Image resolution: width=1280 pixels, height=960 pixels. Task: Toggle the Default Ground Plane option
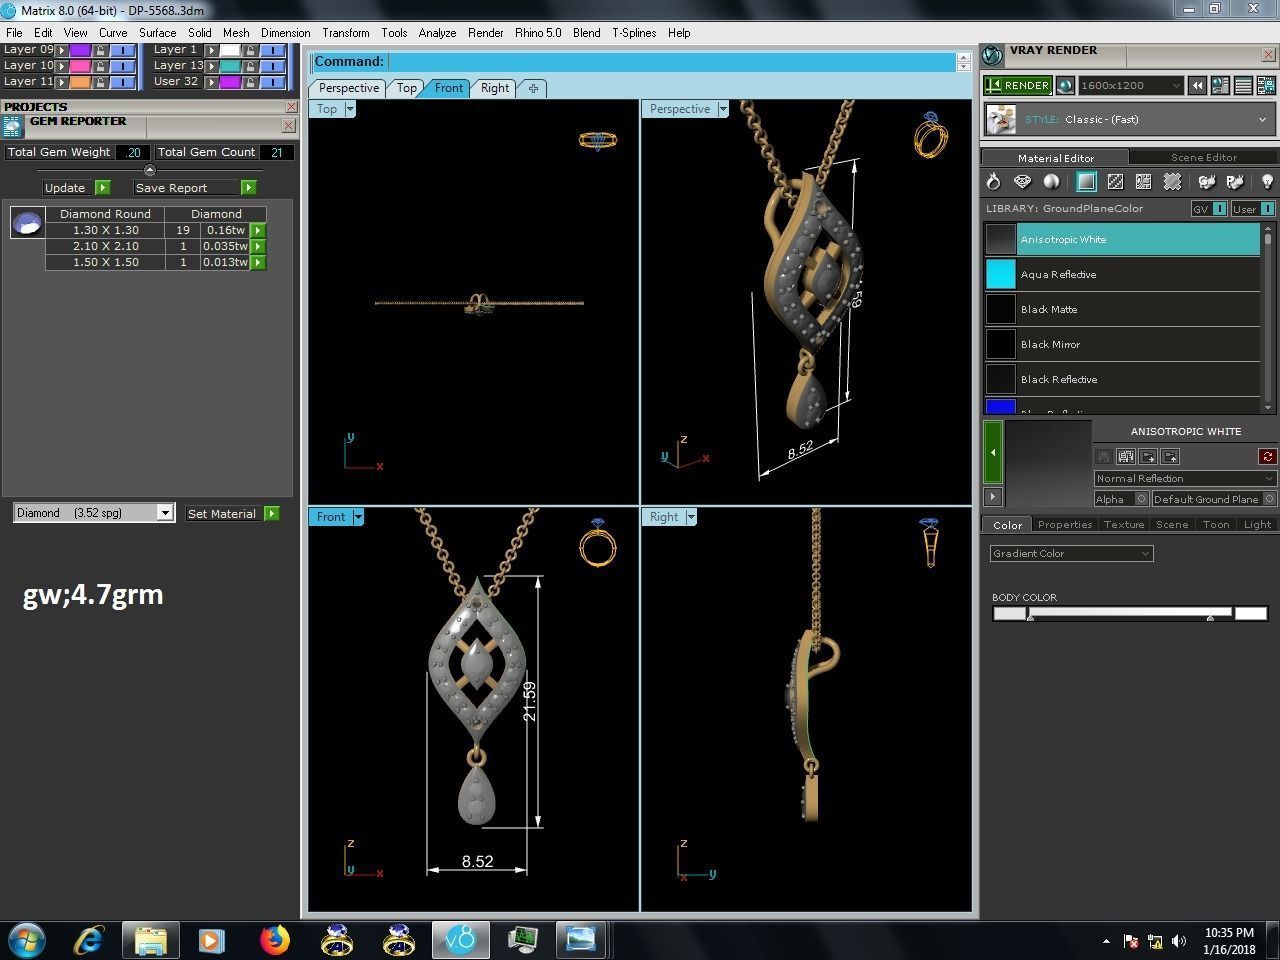(1270, 499)
